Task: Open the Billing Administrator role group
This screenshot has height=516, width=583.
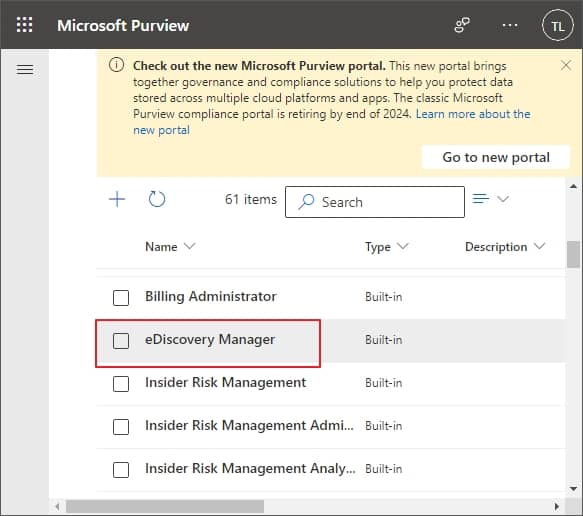Action: (x=211, y=297)
